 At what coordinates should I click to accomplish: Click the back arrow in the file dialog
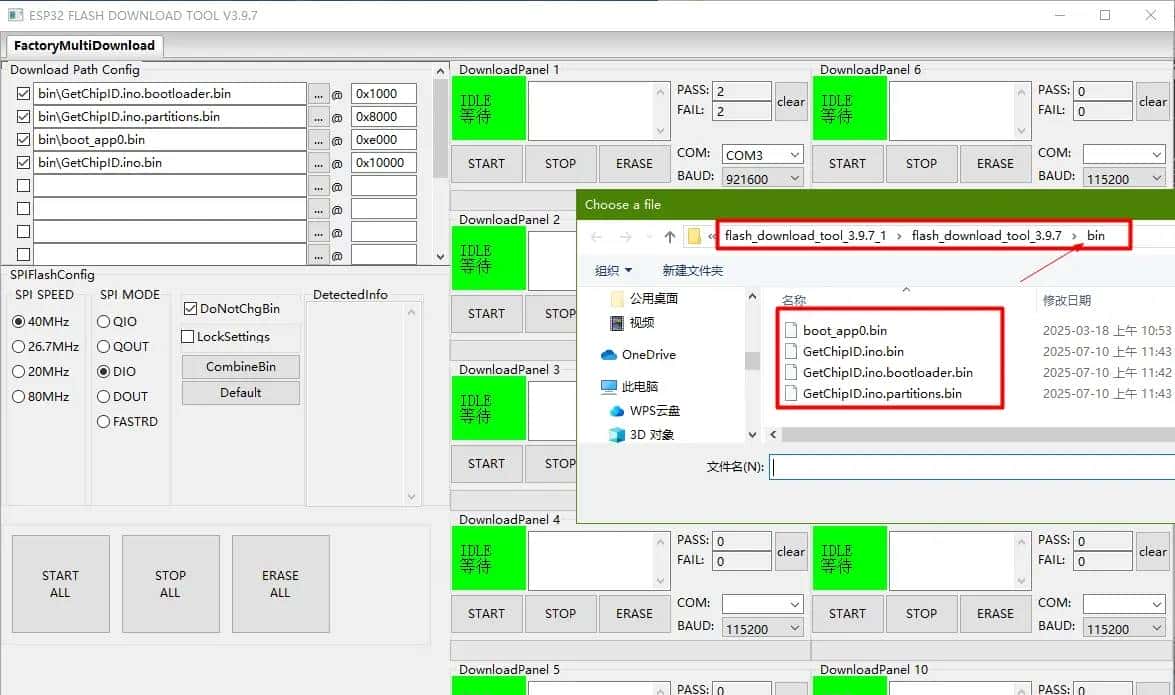[598, 236]
